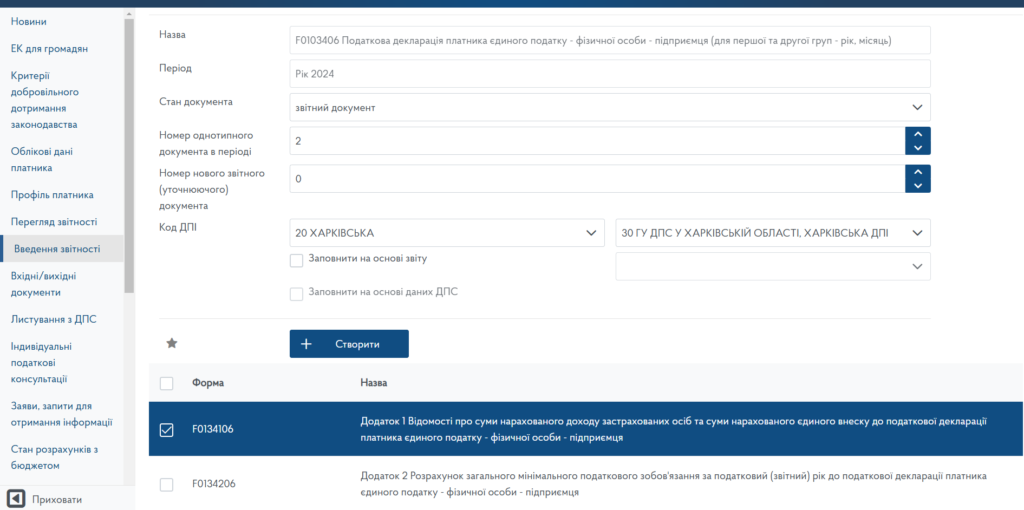This screenshot has width=1024, height=510.
Task: Decrease Номер нового звітного документа down arrow
Action: (917, 186)
